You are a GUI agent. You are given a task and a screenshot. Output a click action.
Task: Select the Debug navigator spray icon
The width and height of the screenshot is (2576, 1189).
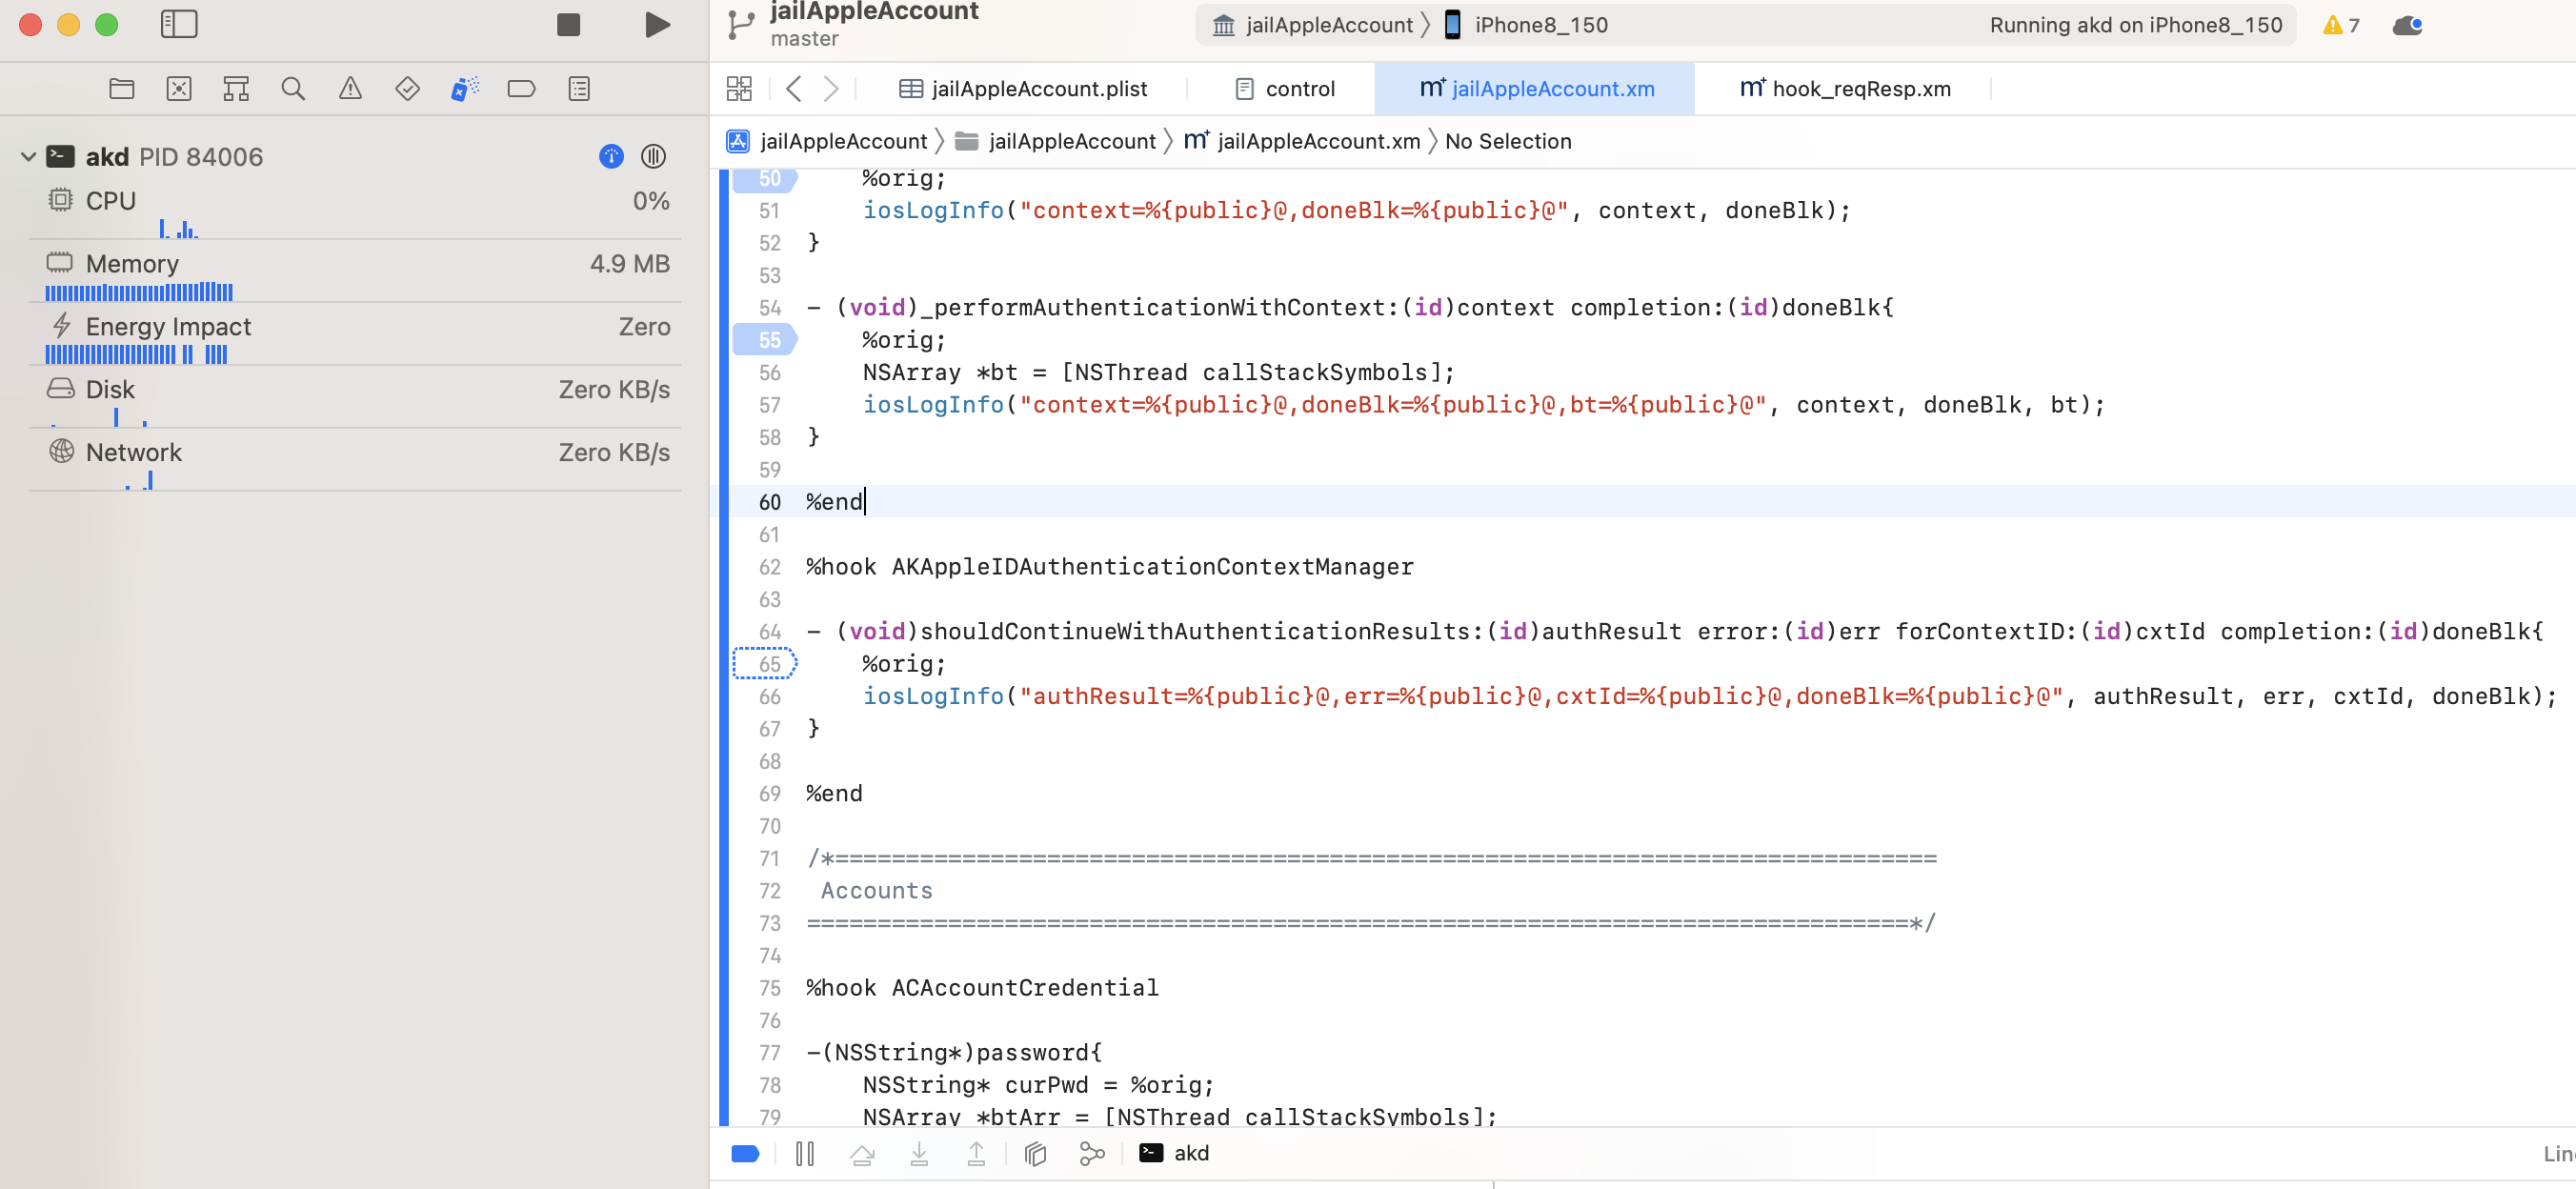(x=464, y=89)
